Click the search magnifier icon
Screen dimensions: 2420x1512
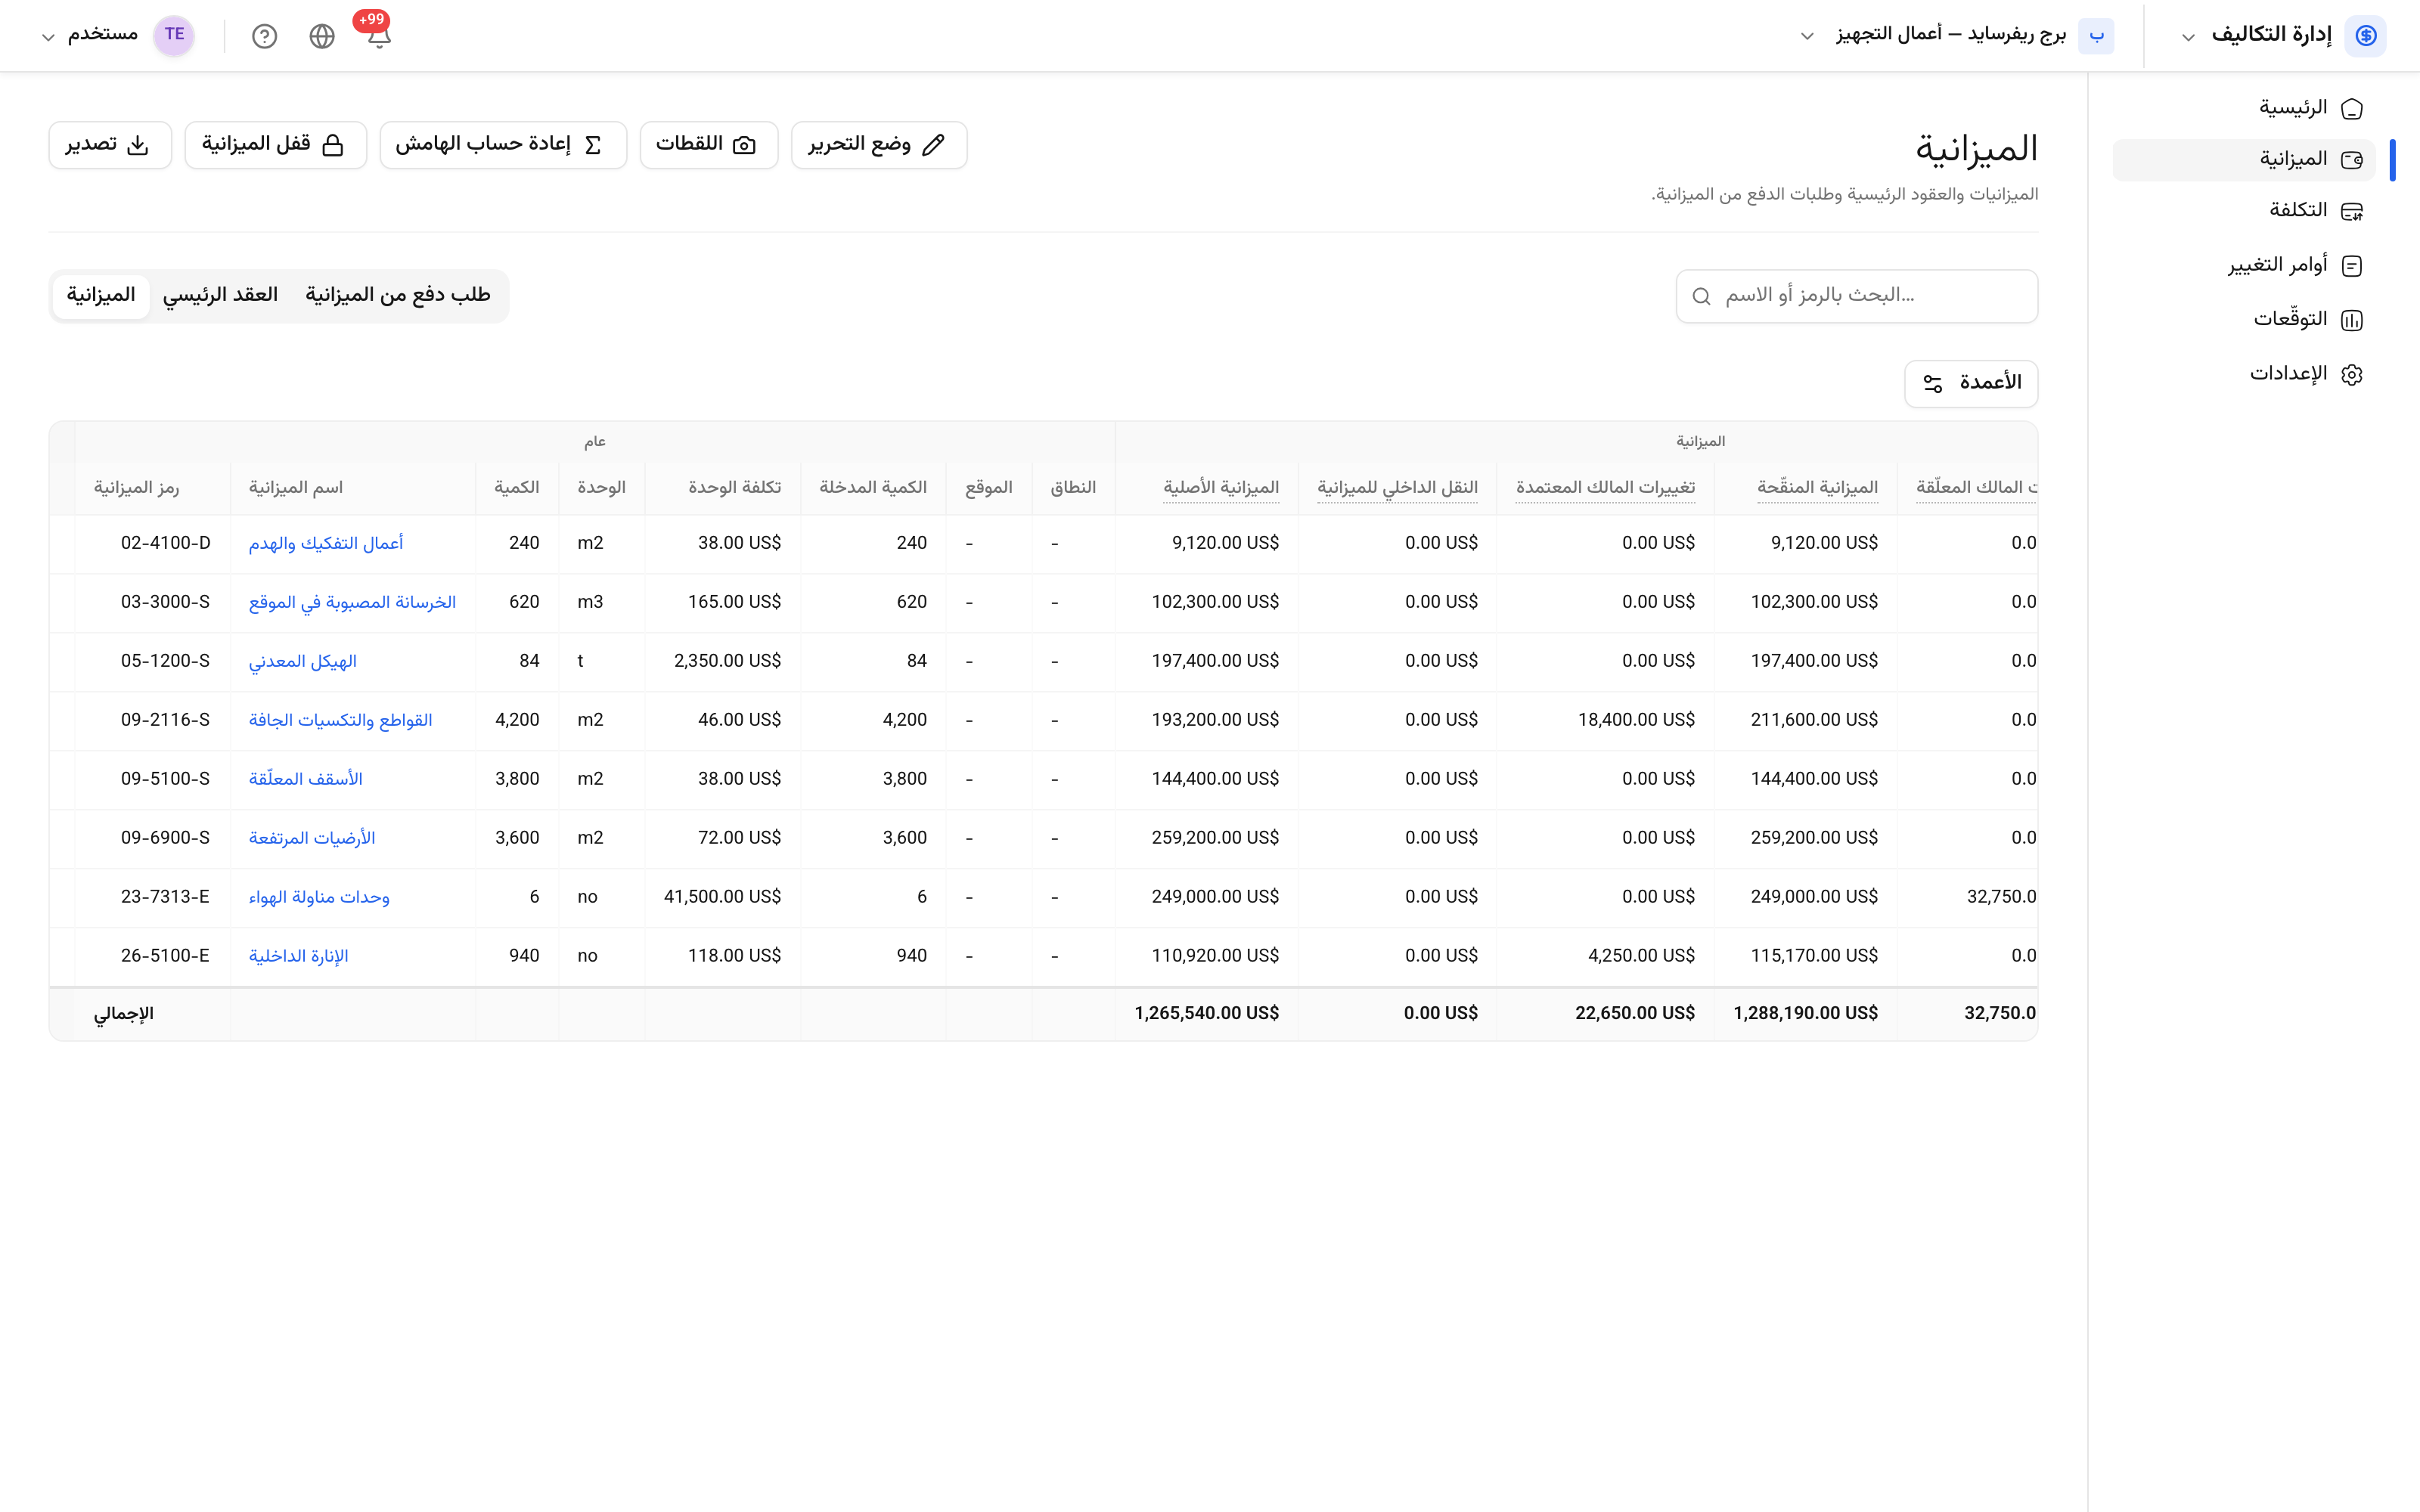coord(1701,296)
